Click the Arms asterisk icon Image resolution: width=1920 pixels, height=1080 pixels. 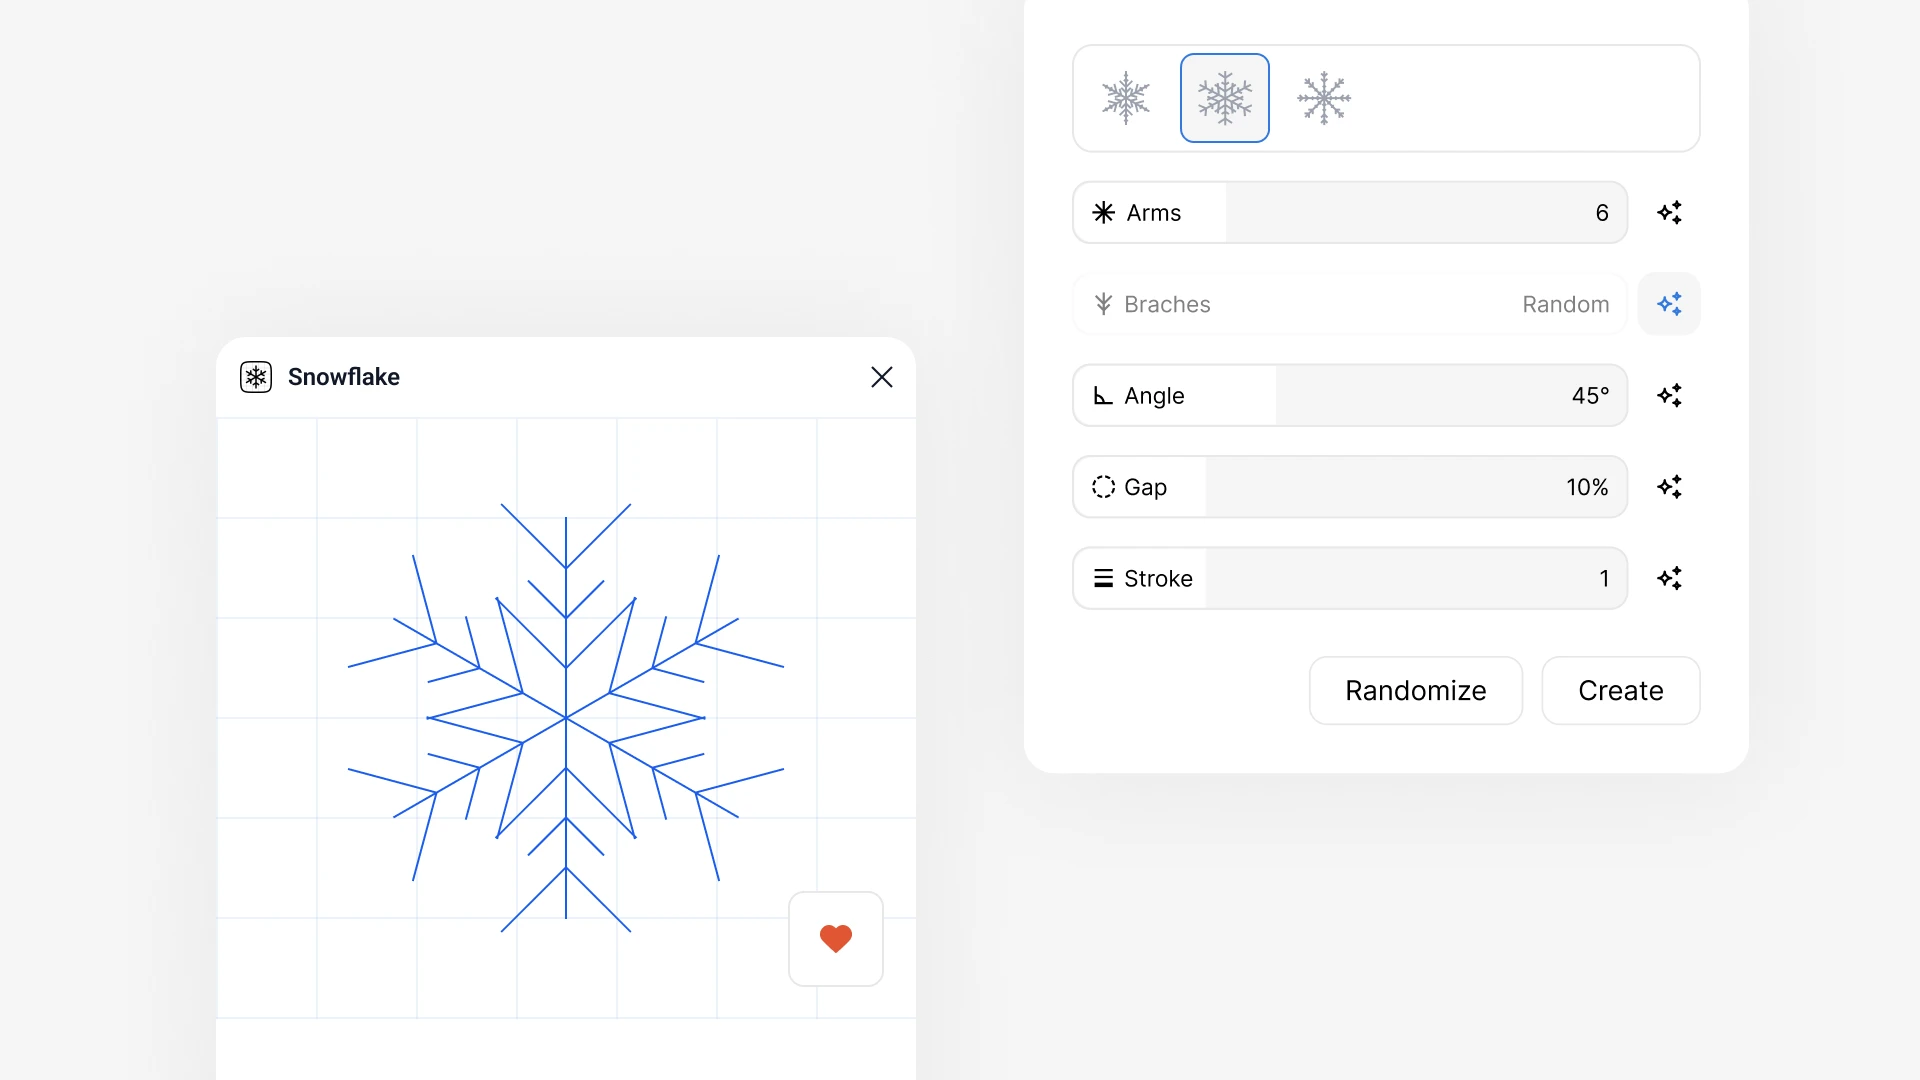tap(1104, 213)
